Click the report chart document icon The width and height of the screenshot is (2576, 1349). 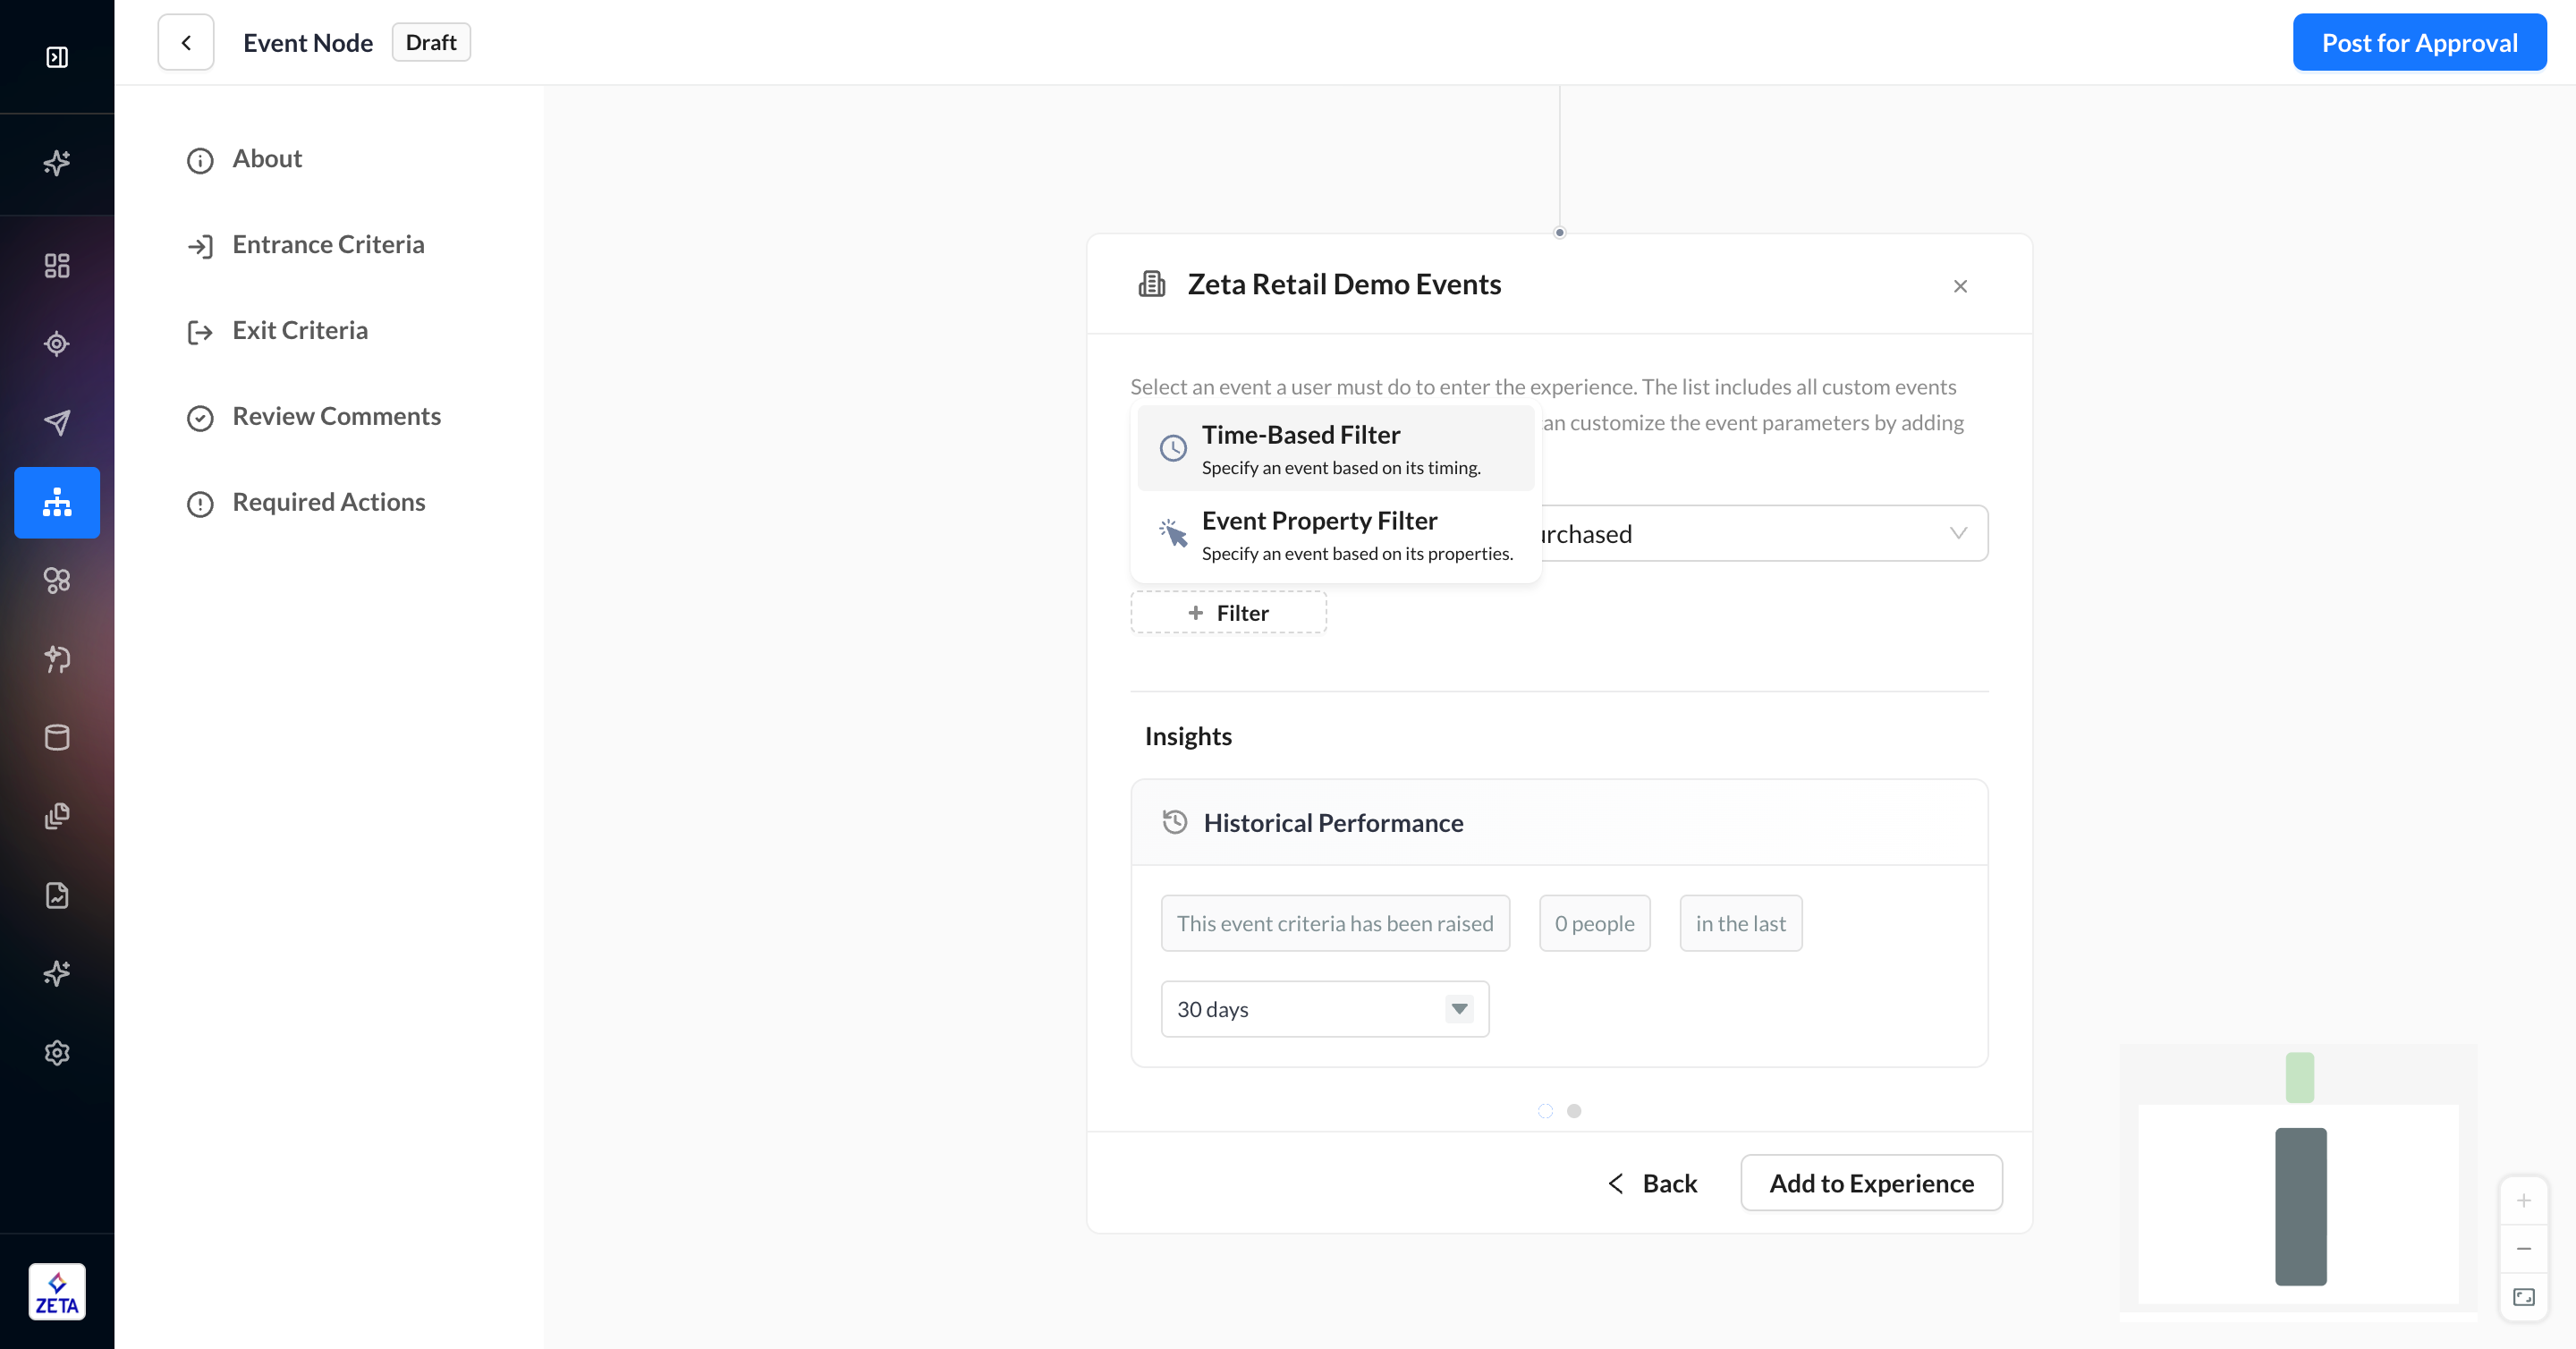pyautogui.click(x=57, y=895)
